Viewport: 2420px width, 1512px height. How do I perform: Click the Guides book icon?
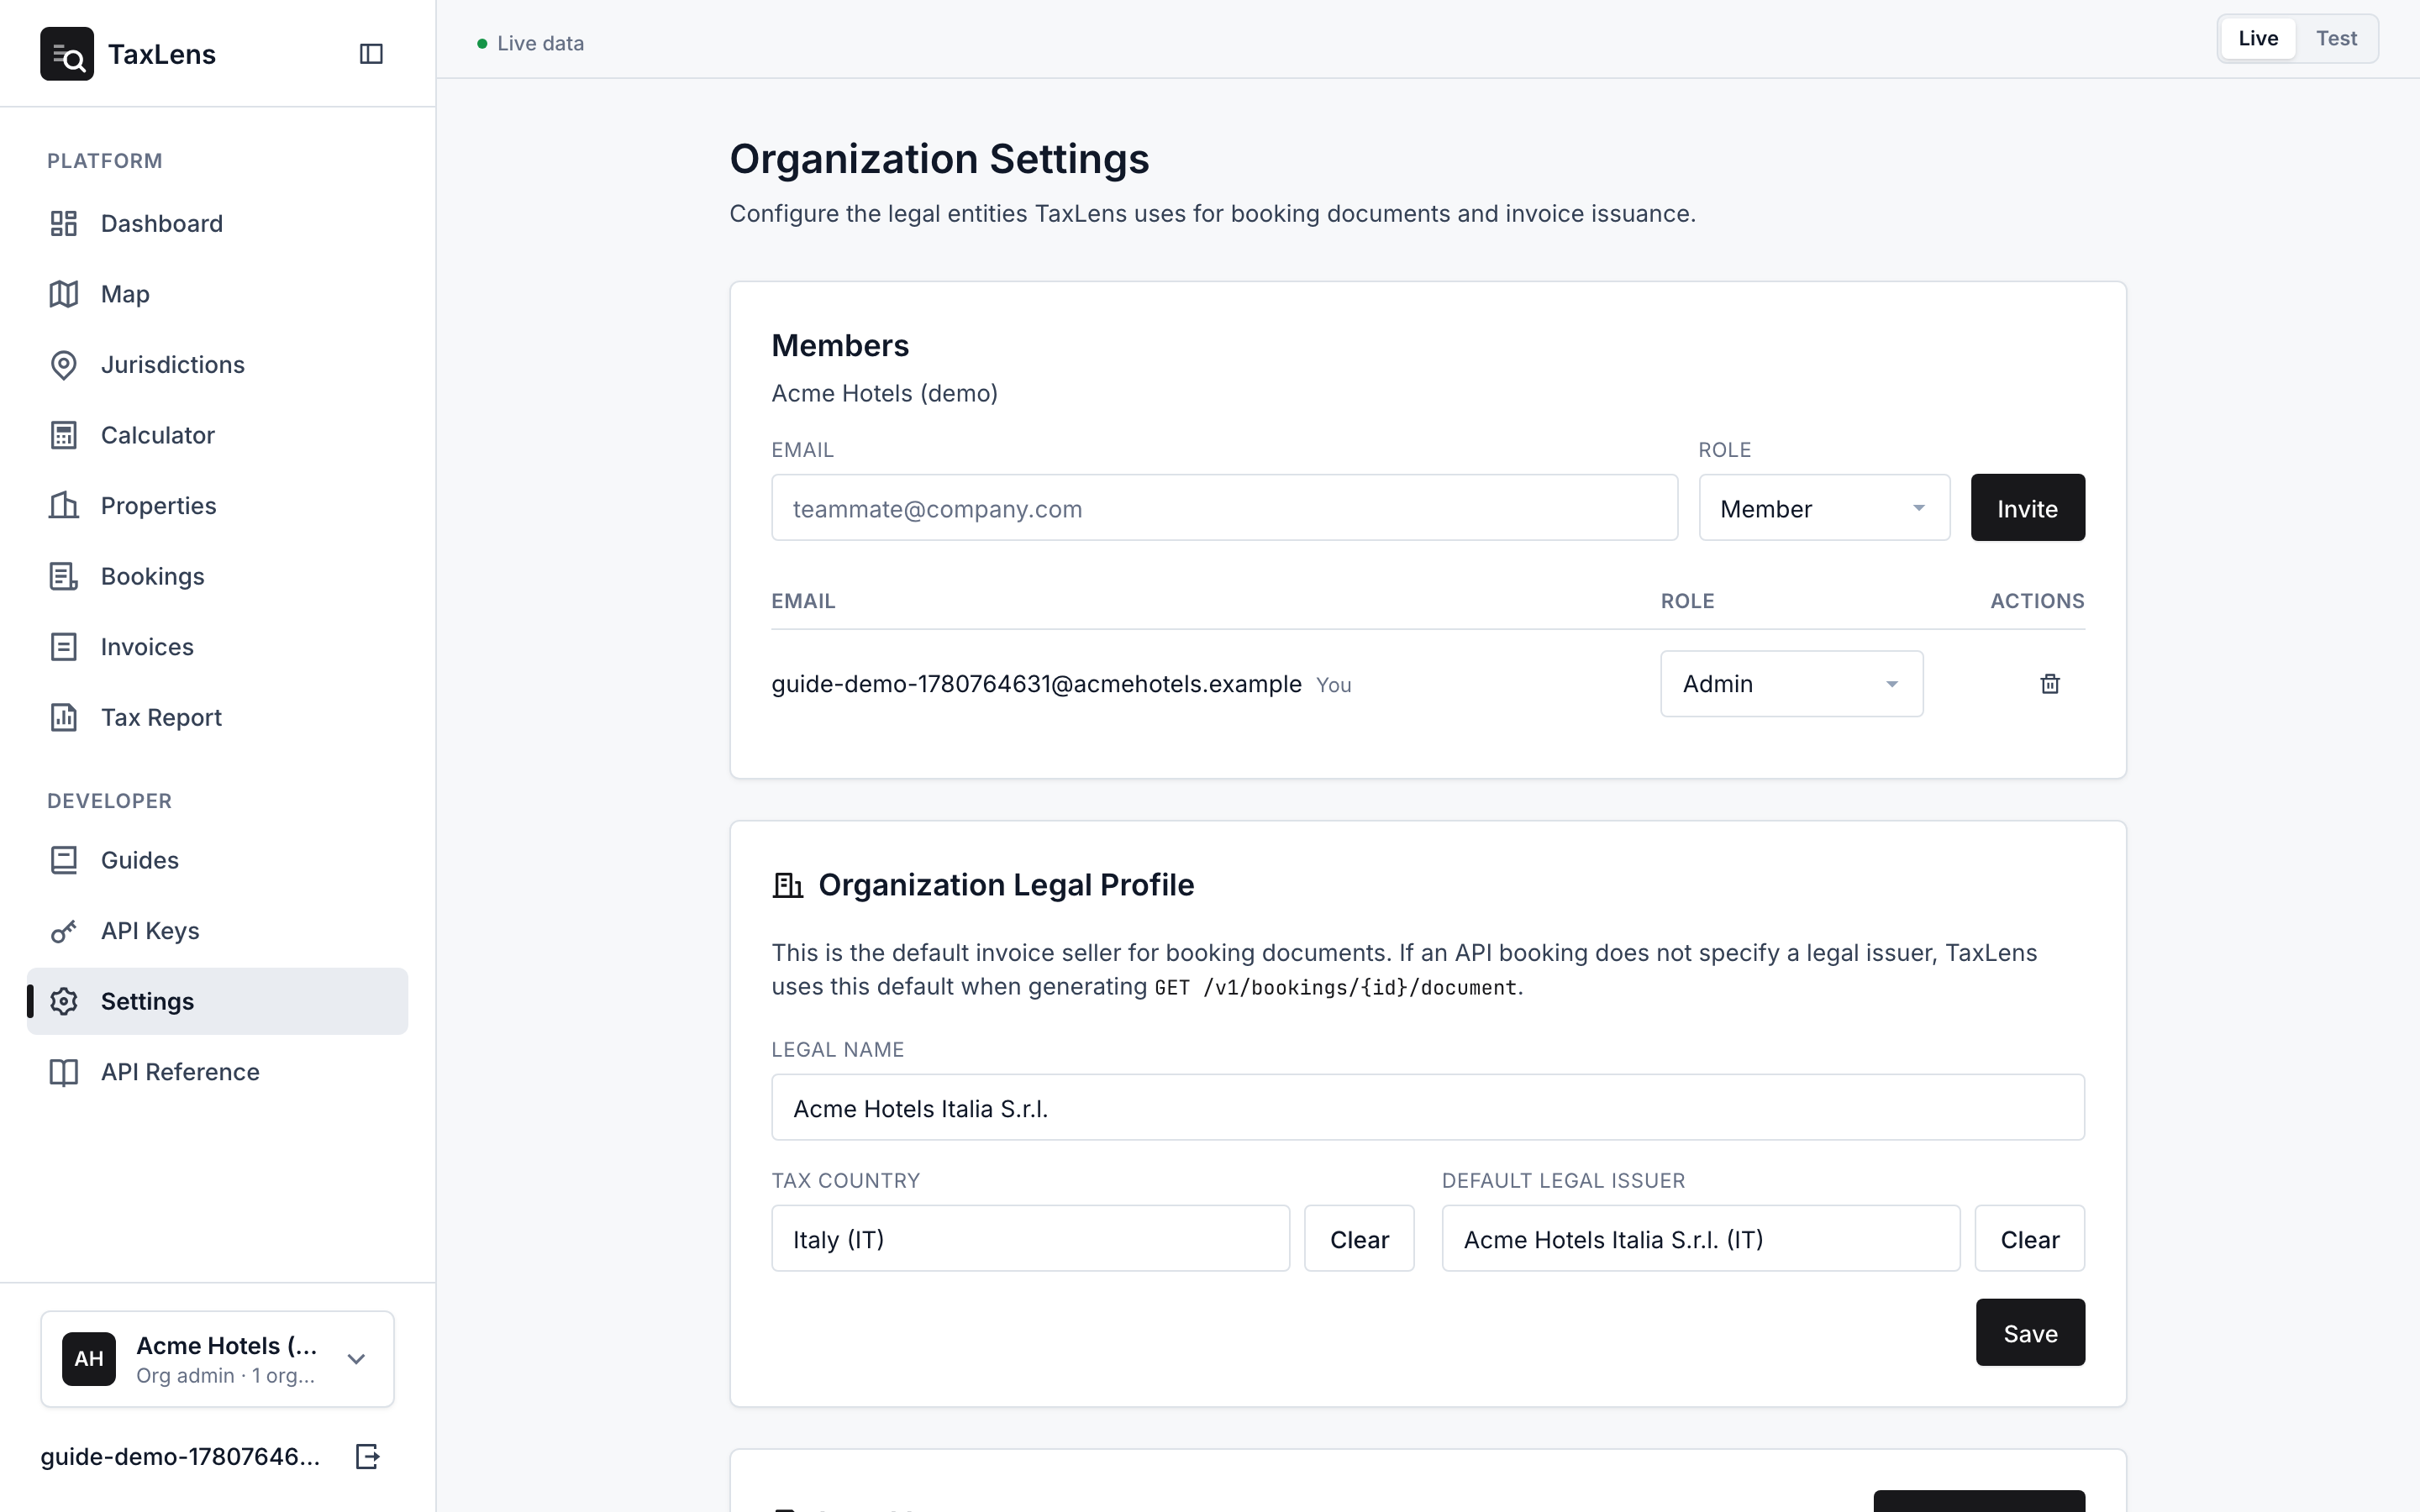(64, 860)
